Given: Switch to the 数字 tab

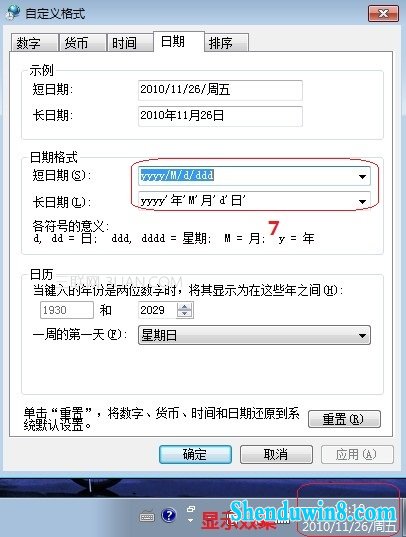Looking at the screenshot, I should coord(34,43).
